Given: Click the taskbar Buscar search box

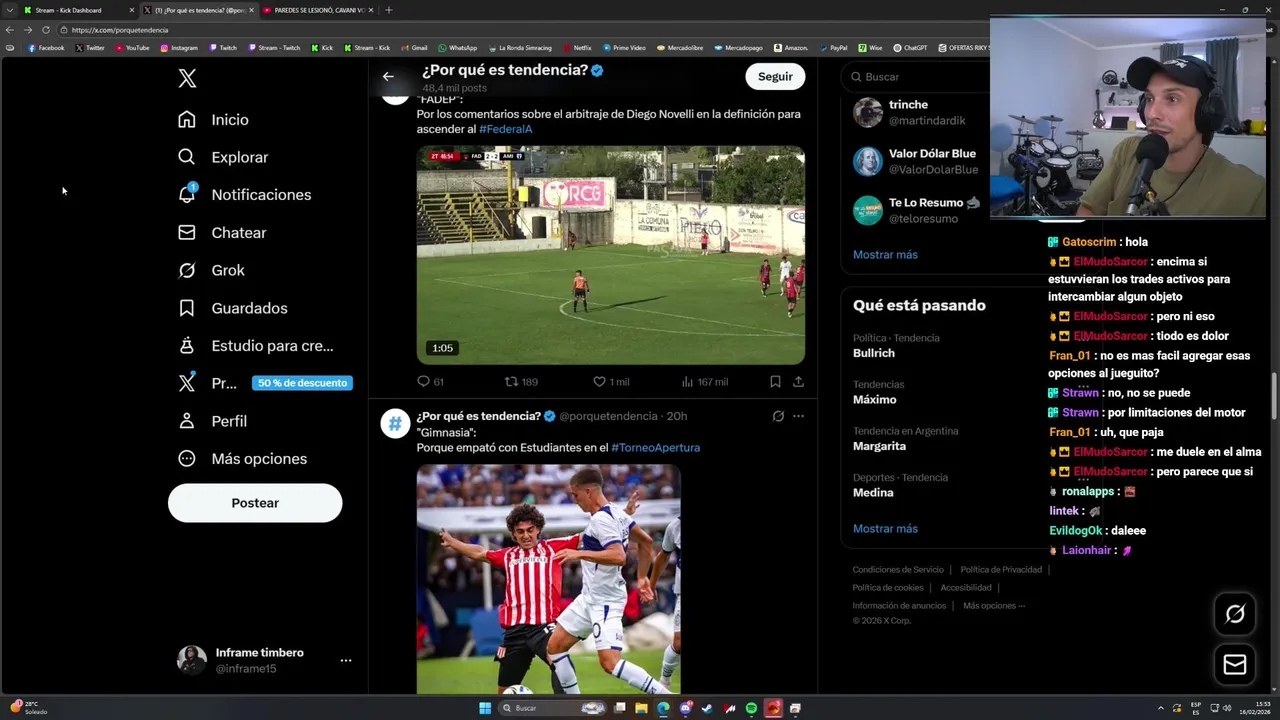Looking at the screenshot, I should click(553, 708).
